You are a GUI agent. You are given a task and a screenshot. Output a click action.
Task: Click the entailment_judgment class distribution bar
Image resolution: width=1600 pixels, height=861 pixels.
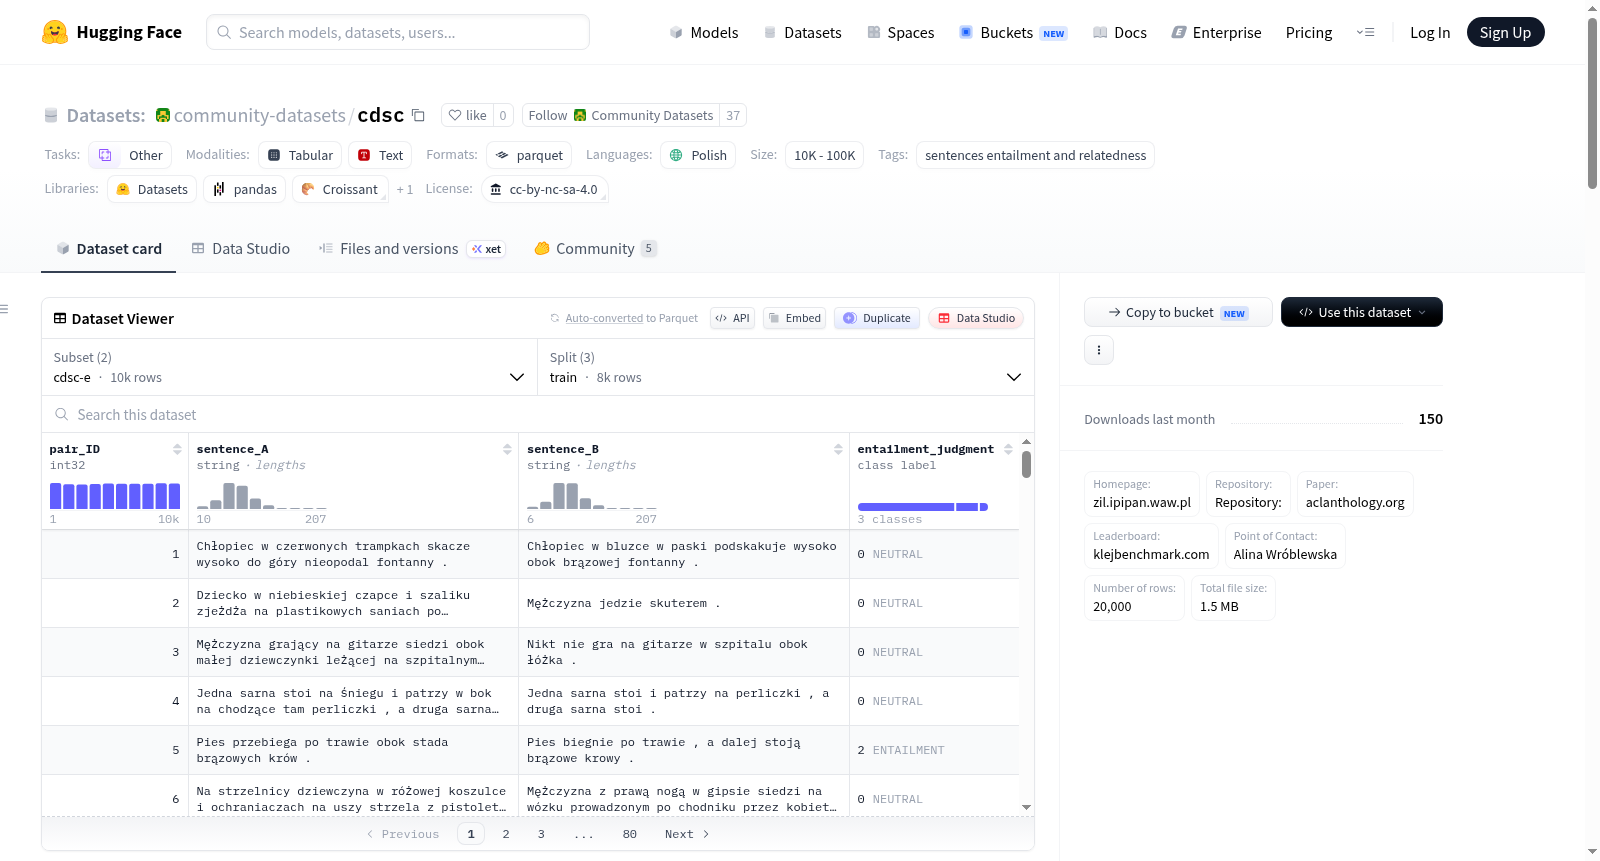click(923, 507)
